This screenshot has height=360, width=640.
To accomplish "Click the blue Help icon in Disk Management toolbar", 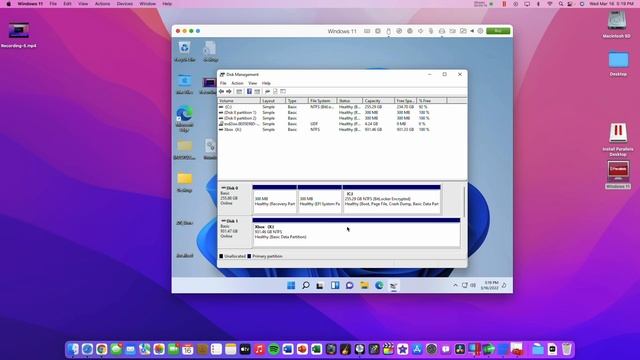I will (x=249, y=91).
